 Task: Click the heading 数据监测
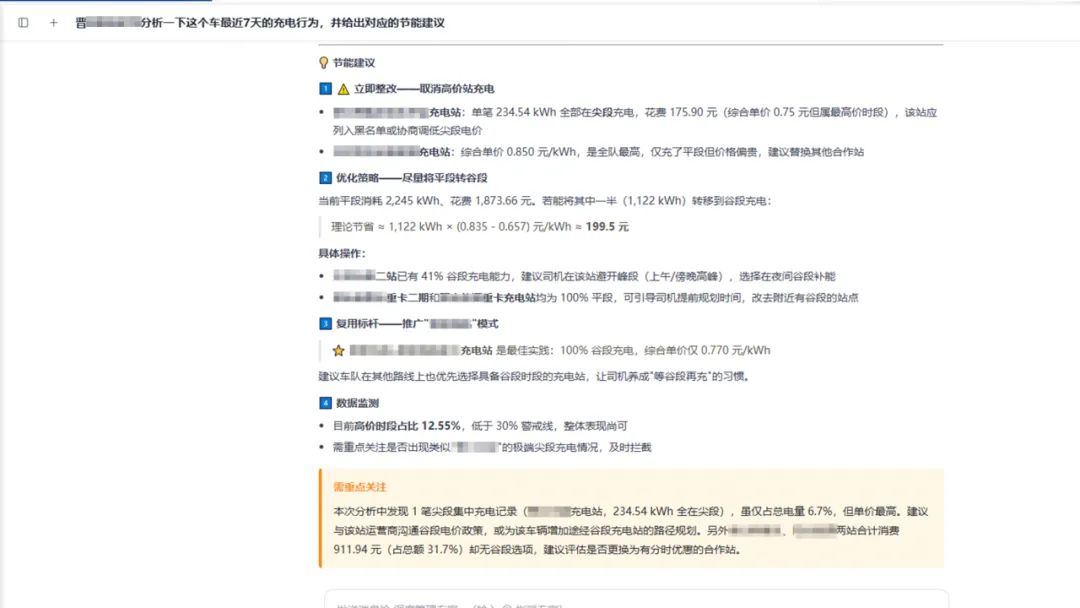357,403
